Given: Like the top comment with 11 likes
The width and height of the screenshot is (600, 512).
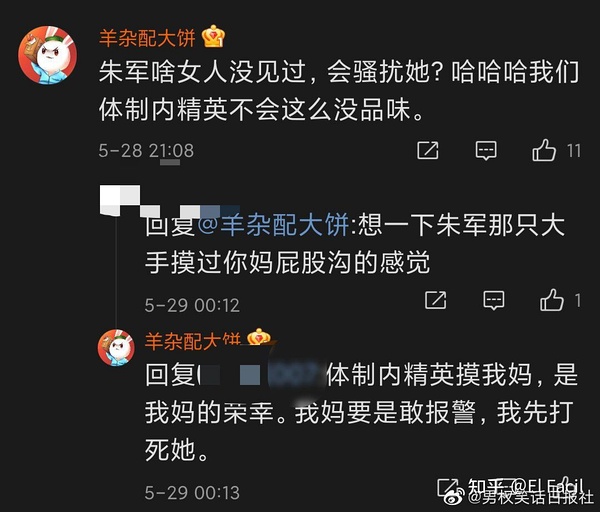Looking at the screenshot, I should pos(544,150).
